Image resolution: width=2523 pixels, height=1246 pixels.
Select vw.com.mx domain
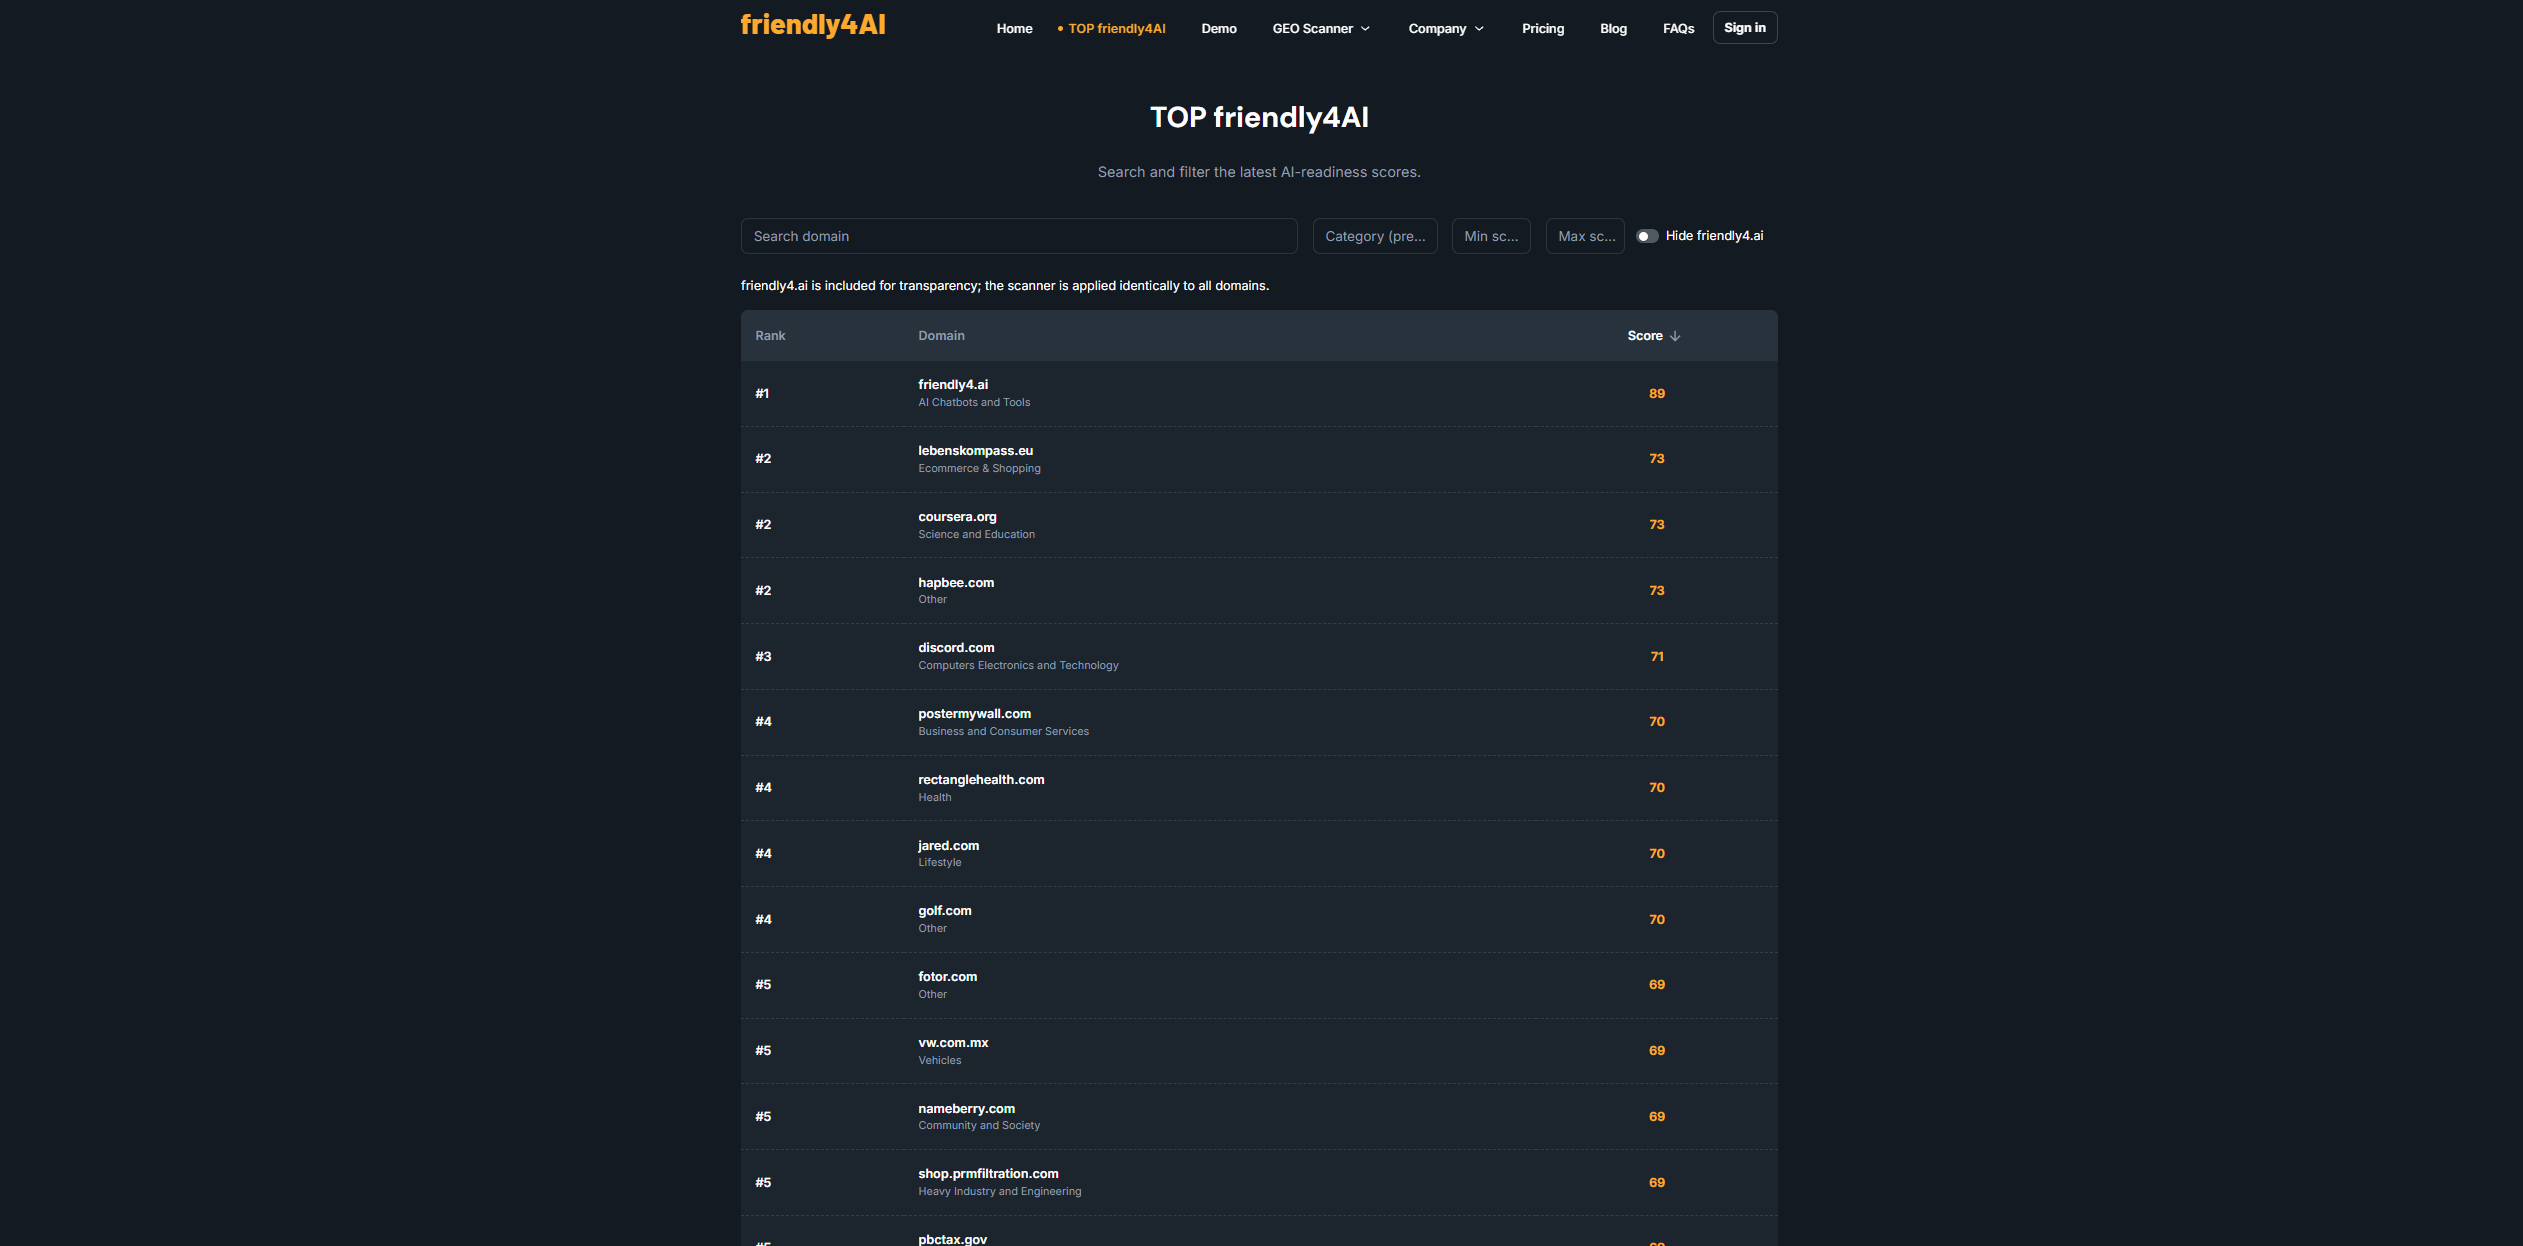(953, 1043)
